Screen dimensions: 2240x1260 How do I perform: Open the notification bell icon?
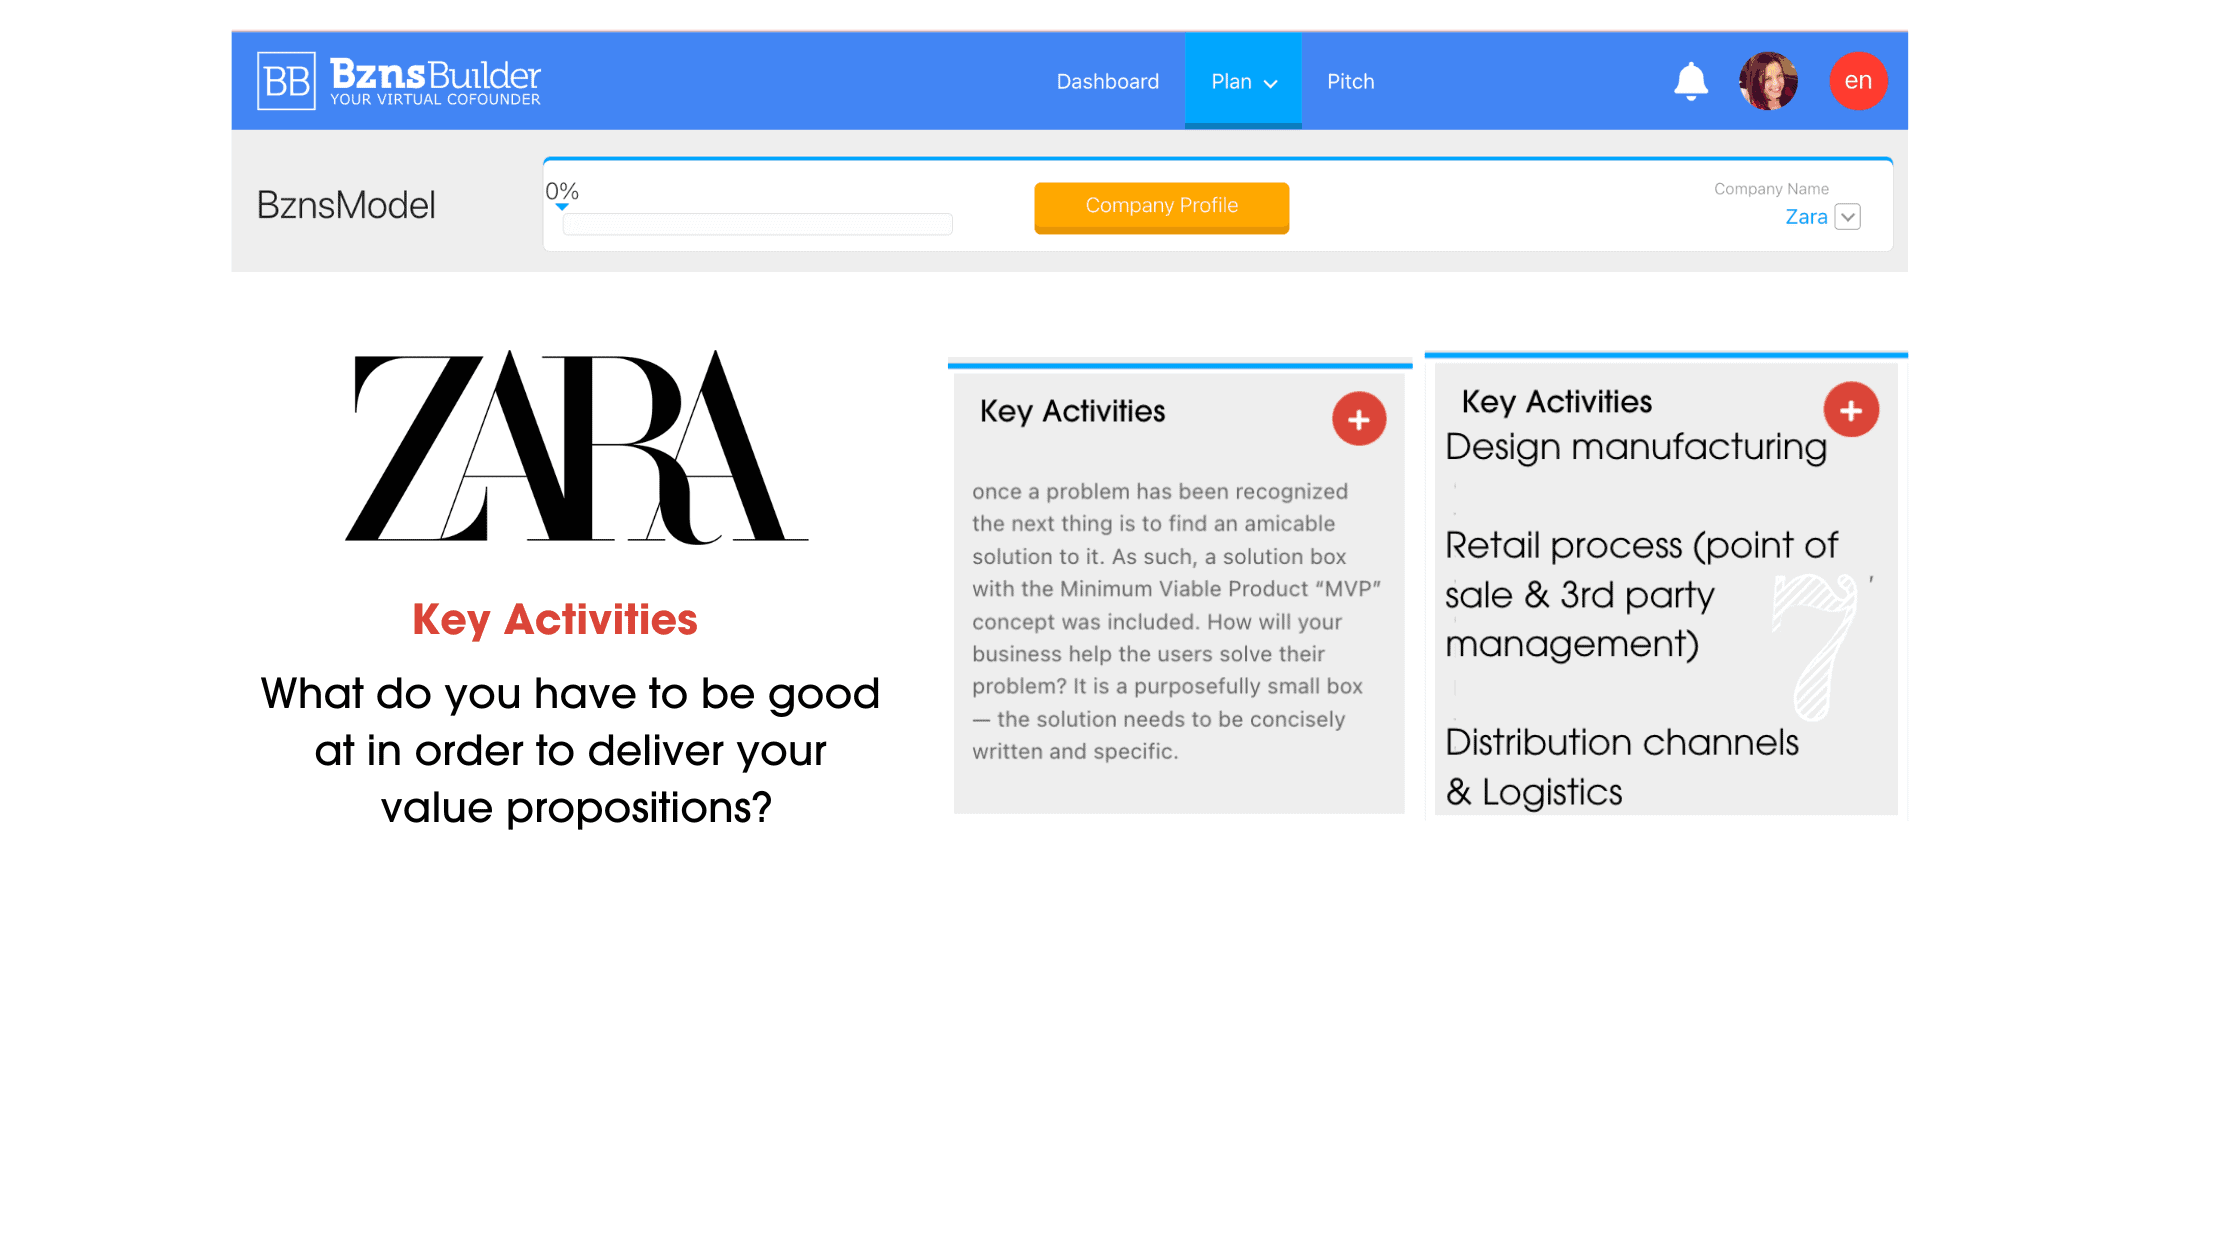point(1691,80)
